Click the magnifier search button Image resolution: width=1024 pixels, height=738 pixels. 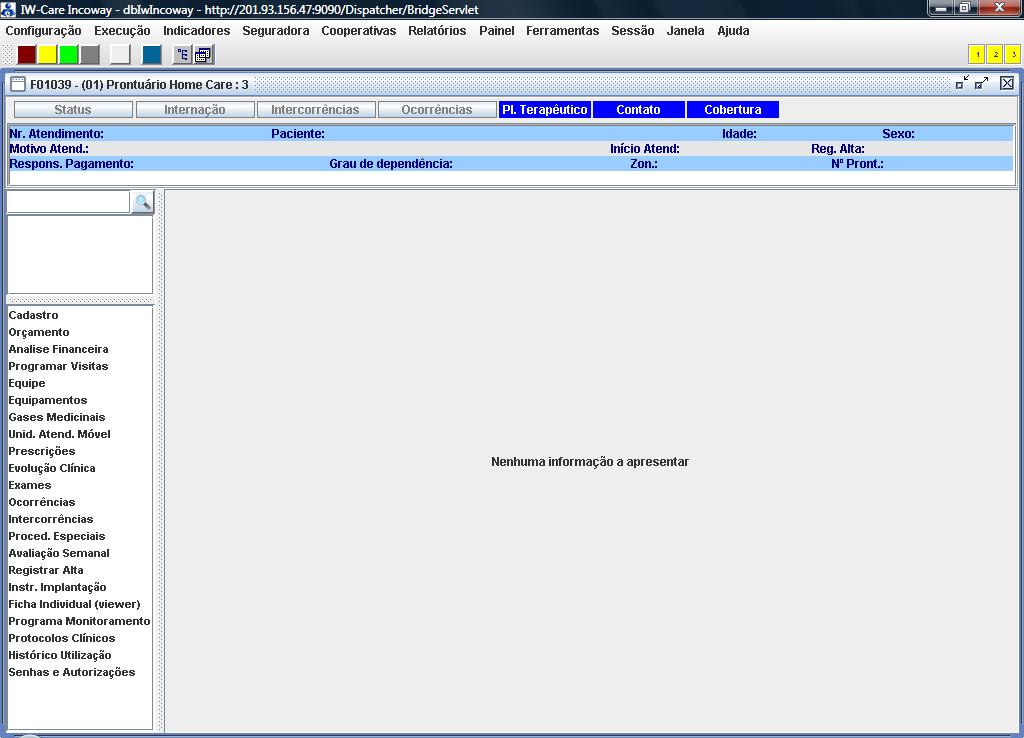[x=142, y=202]
